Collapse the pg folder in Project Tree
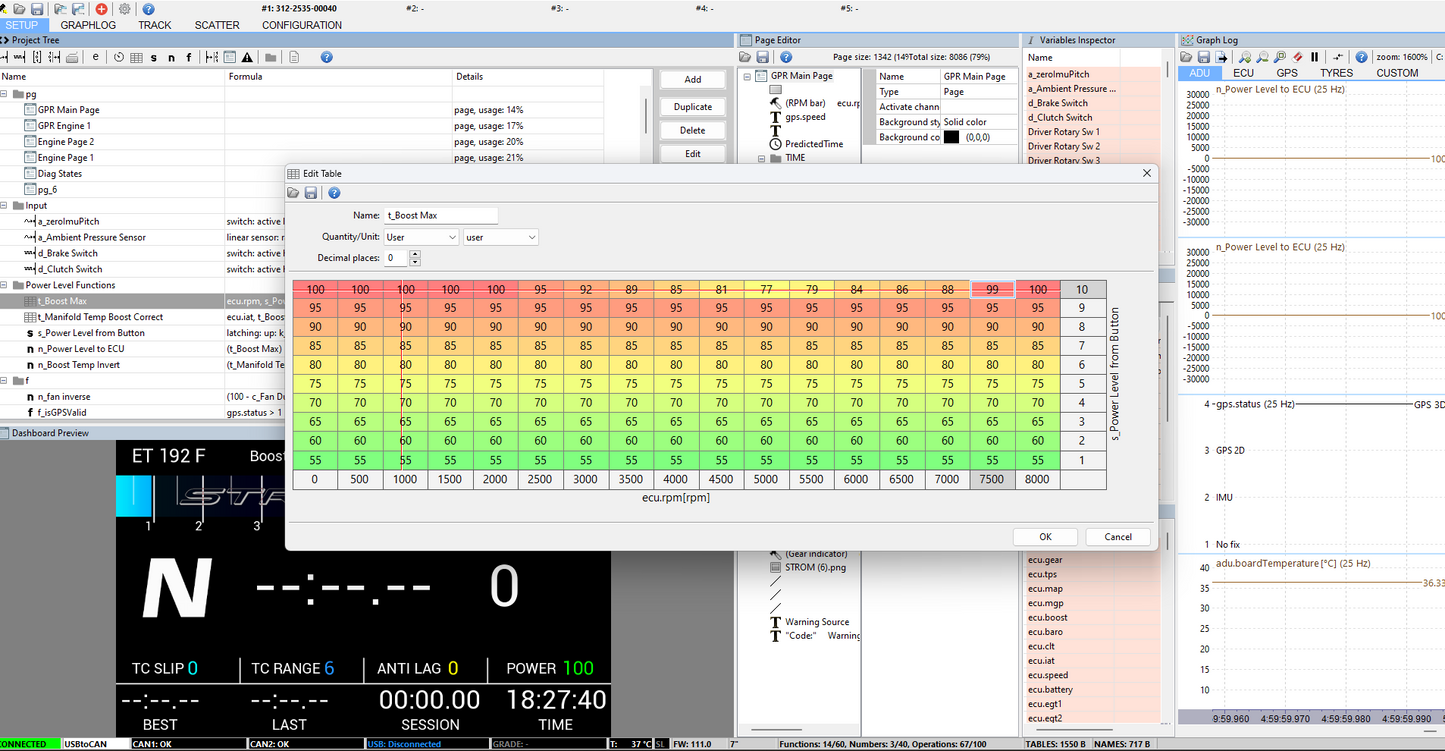The width and height of the screenshot is (1445, 751). click(5, 94)
